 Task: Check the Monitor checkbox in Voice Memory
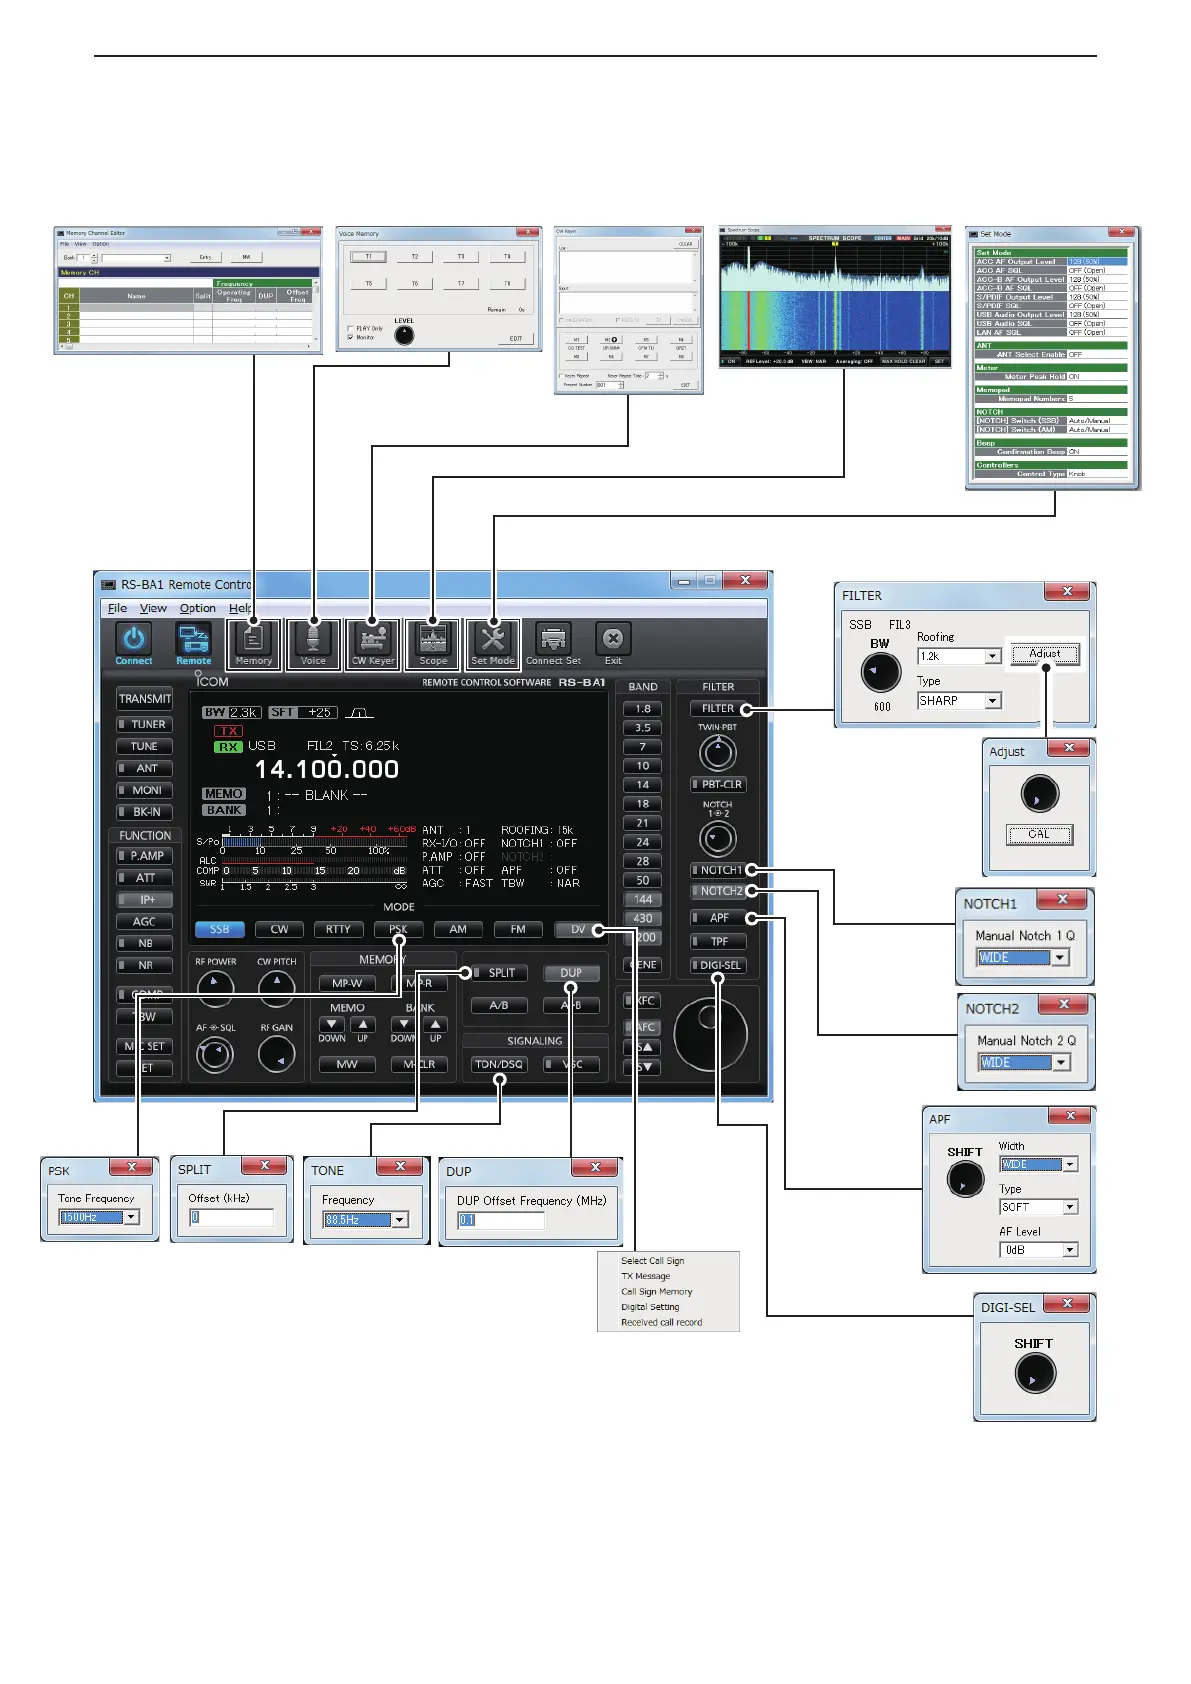tap(350, 337)
